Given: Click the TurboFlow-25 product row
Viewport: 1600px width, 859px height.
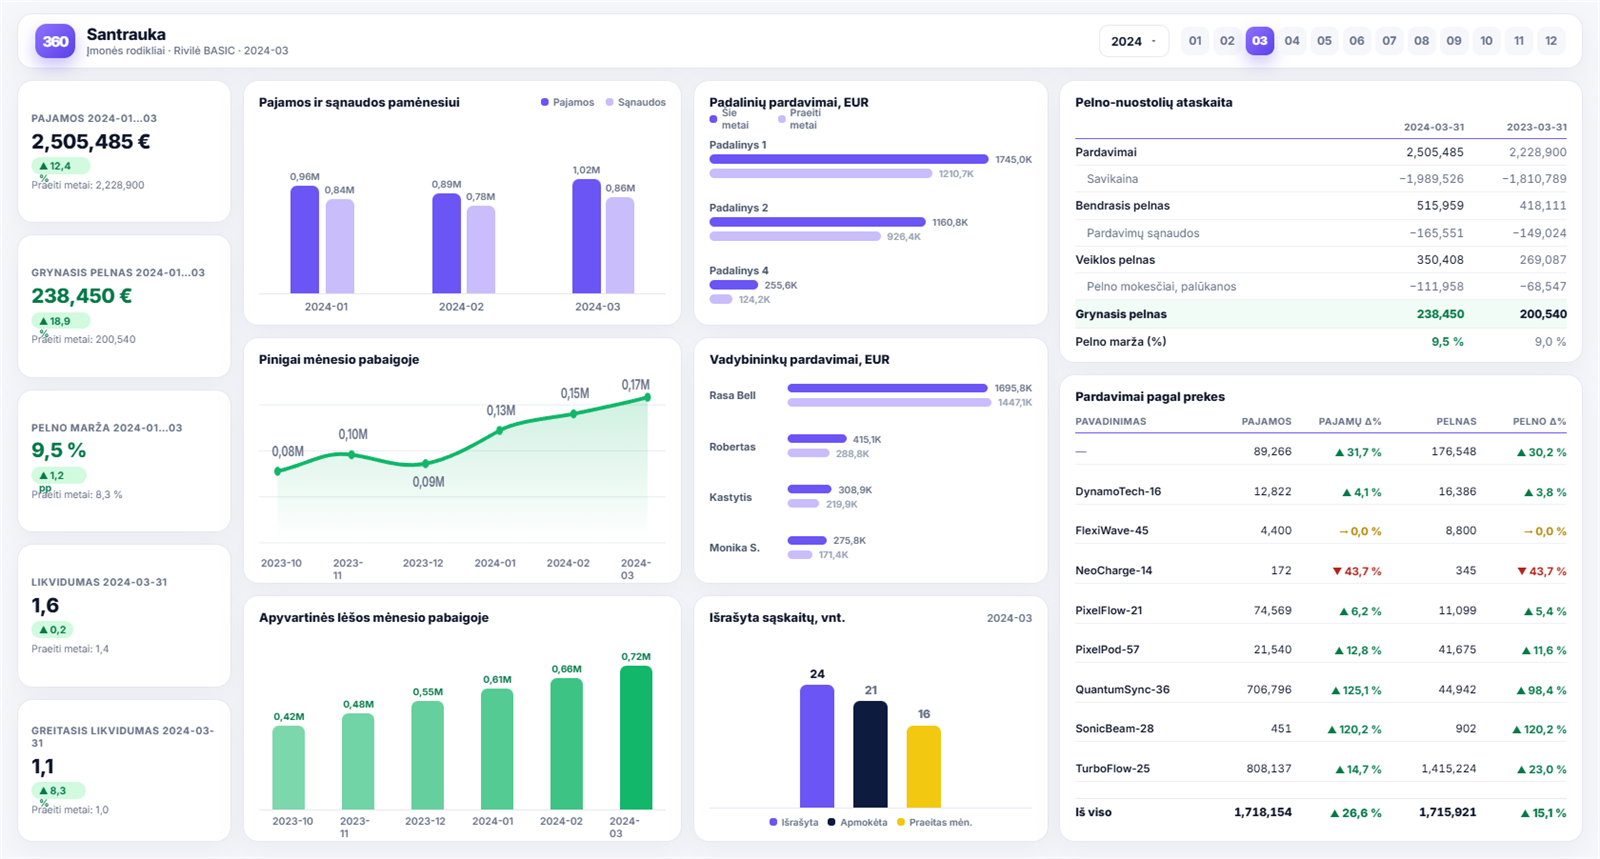Looking at the screenshot, I should coord(1321,769).
